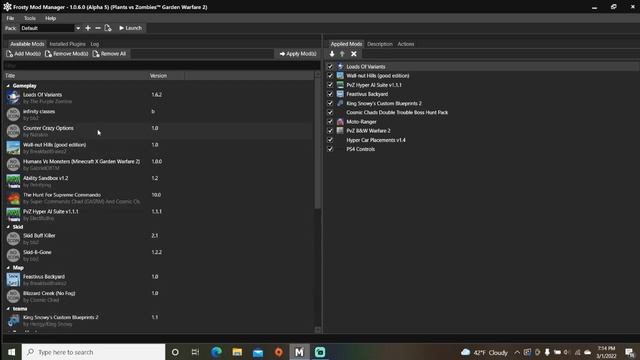Screen dimensions: 640x360
Task: Open File Explorer from taskbar
Action: [x=237, y=352]
